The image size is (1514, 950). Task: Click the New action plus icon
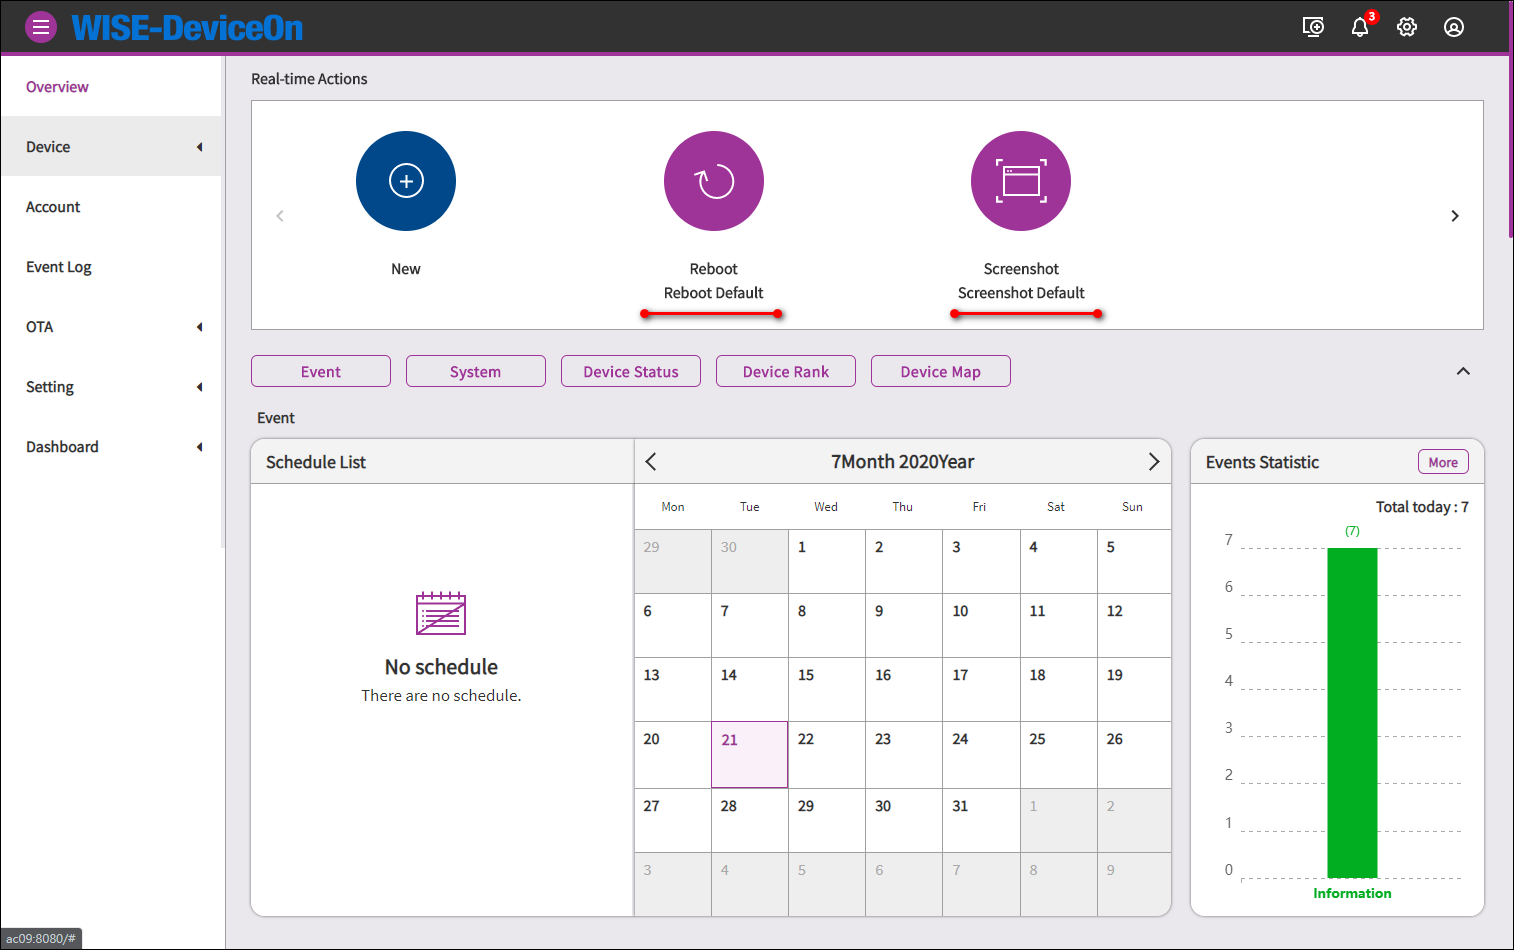(406, 181)
